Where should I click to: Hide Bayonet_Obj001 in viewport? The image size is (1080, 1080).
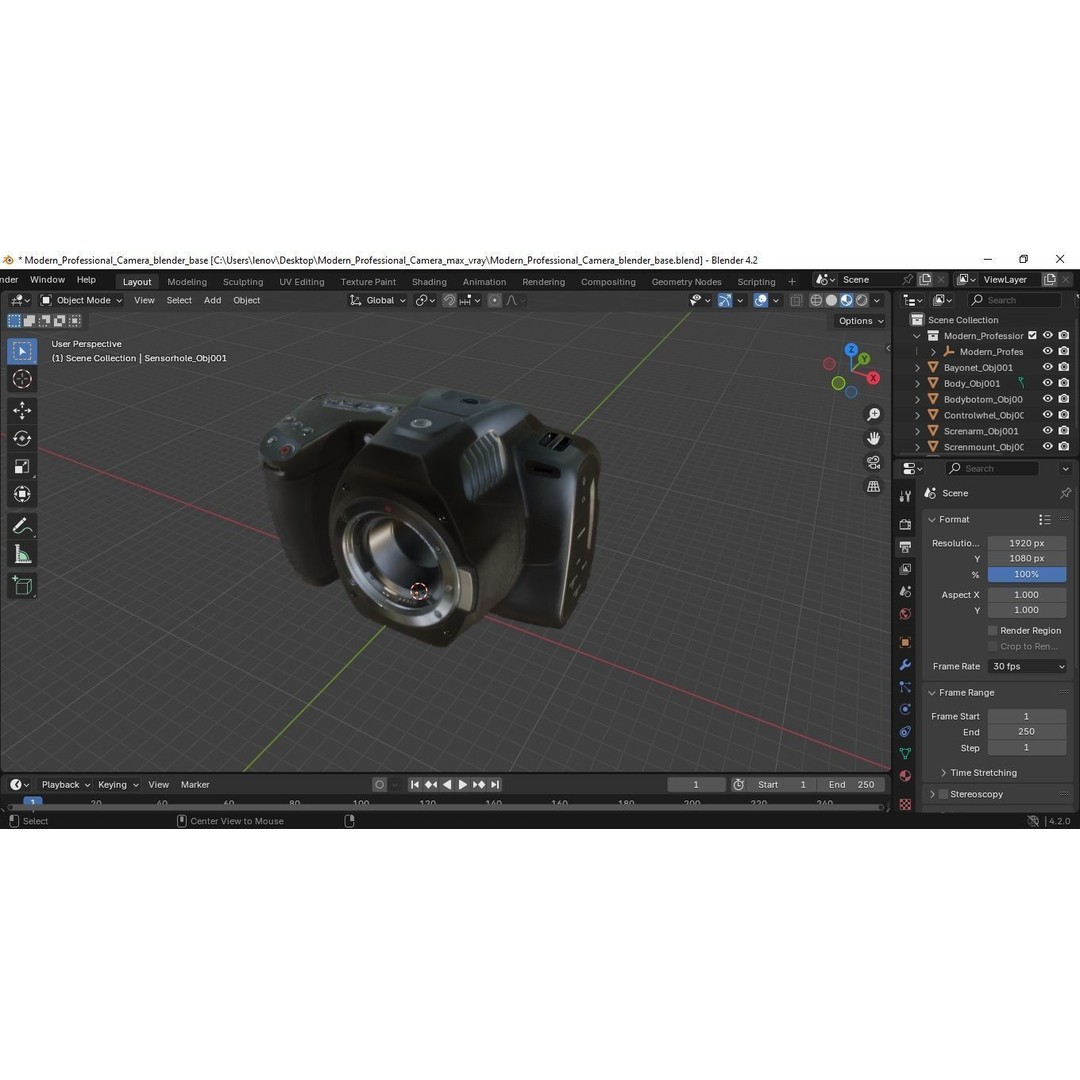(x=1048, y=367)
